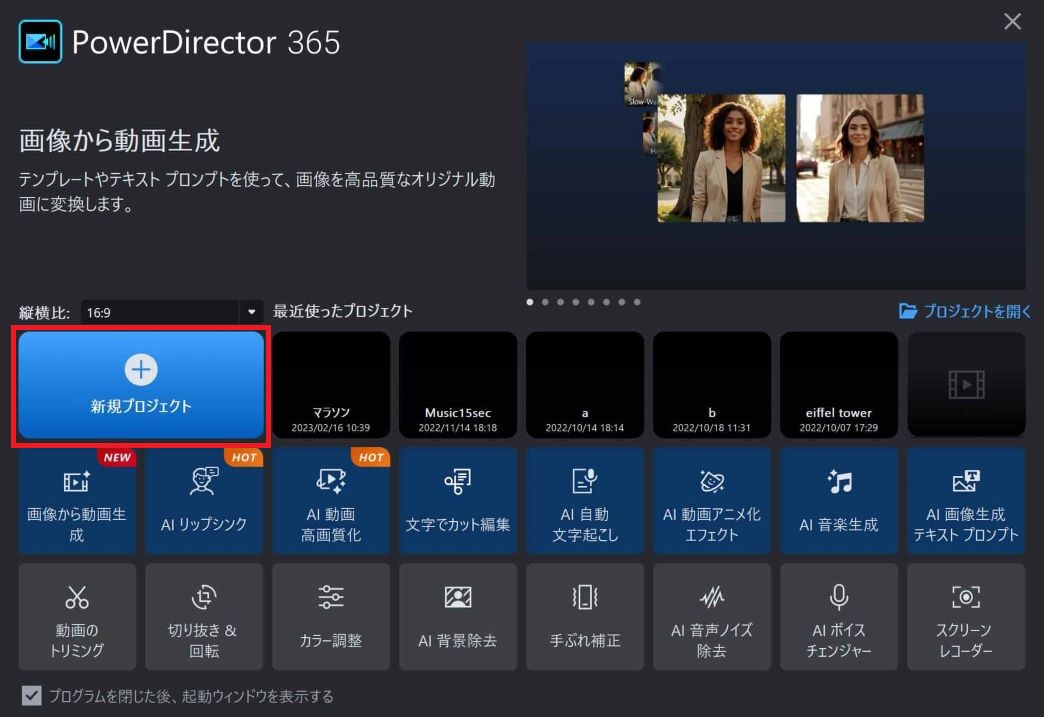The height and width of the screenshot is (717, 1044).
Task: Click the 画像から動画生成 heading
Action: tap(119, 140)
